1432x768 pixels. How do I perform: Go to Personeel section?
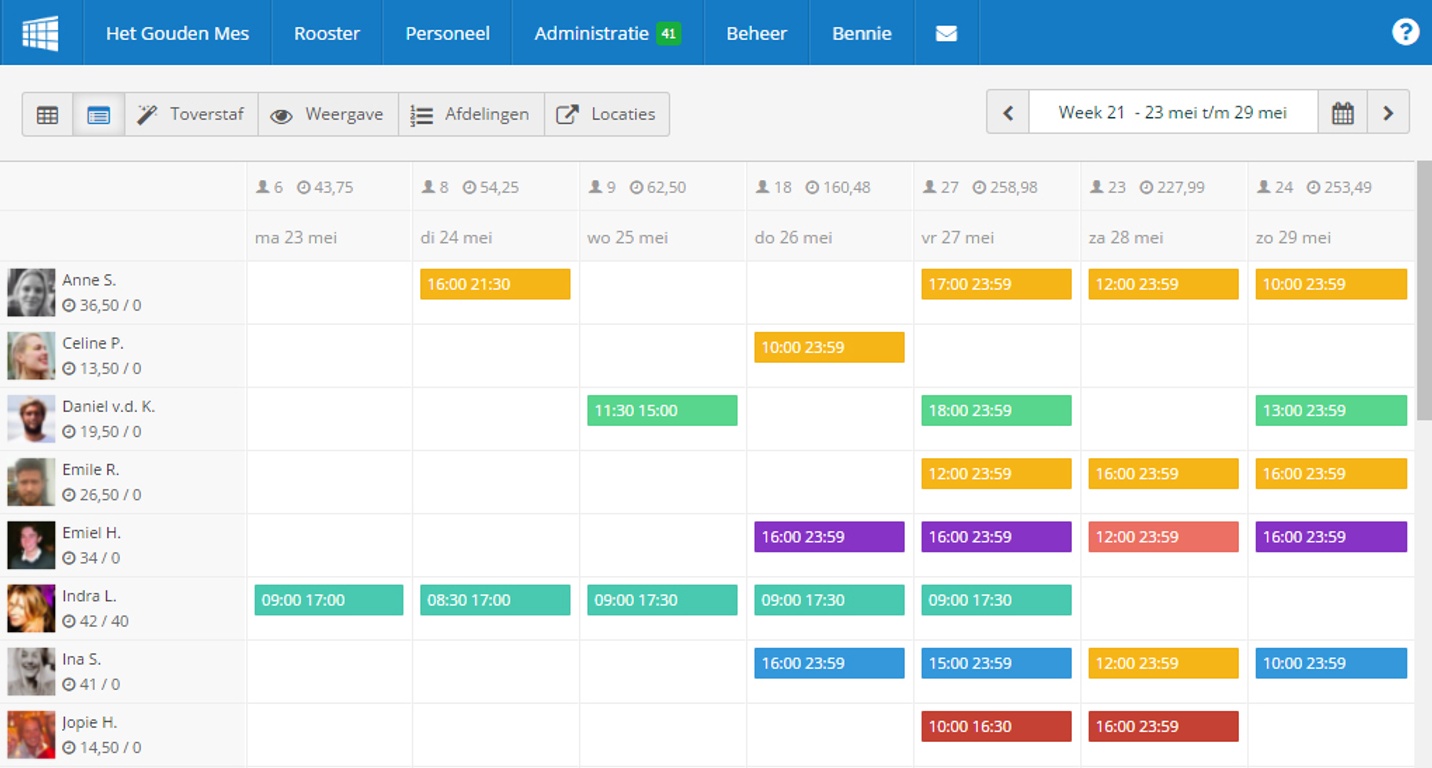[x=447, y=33]
